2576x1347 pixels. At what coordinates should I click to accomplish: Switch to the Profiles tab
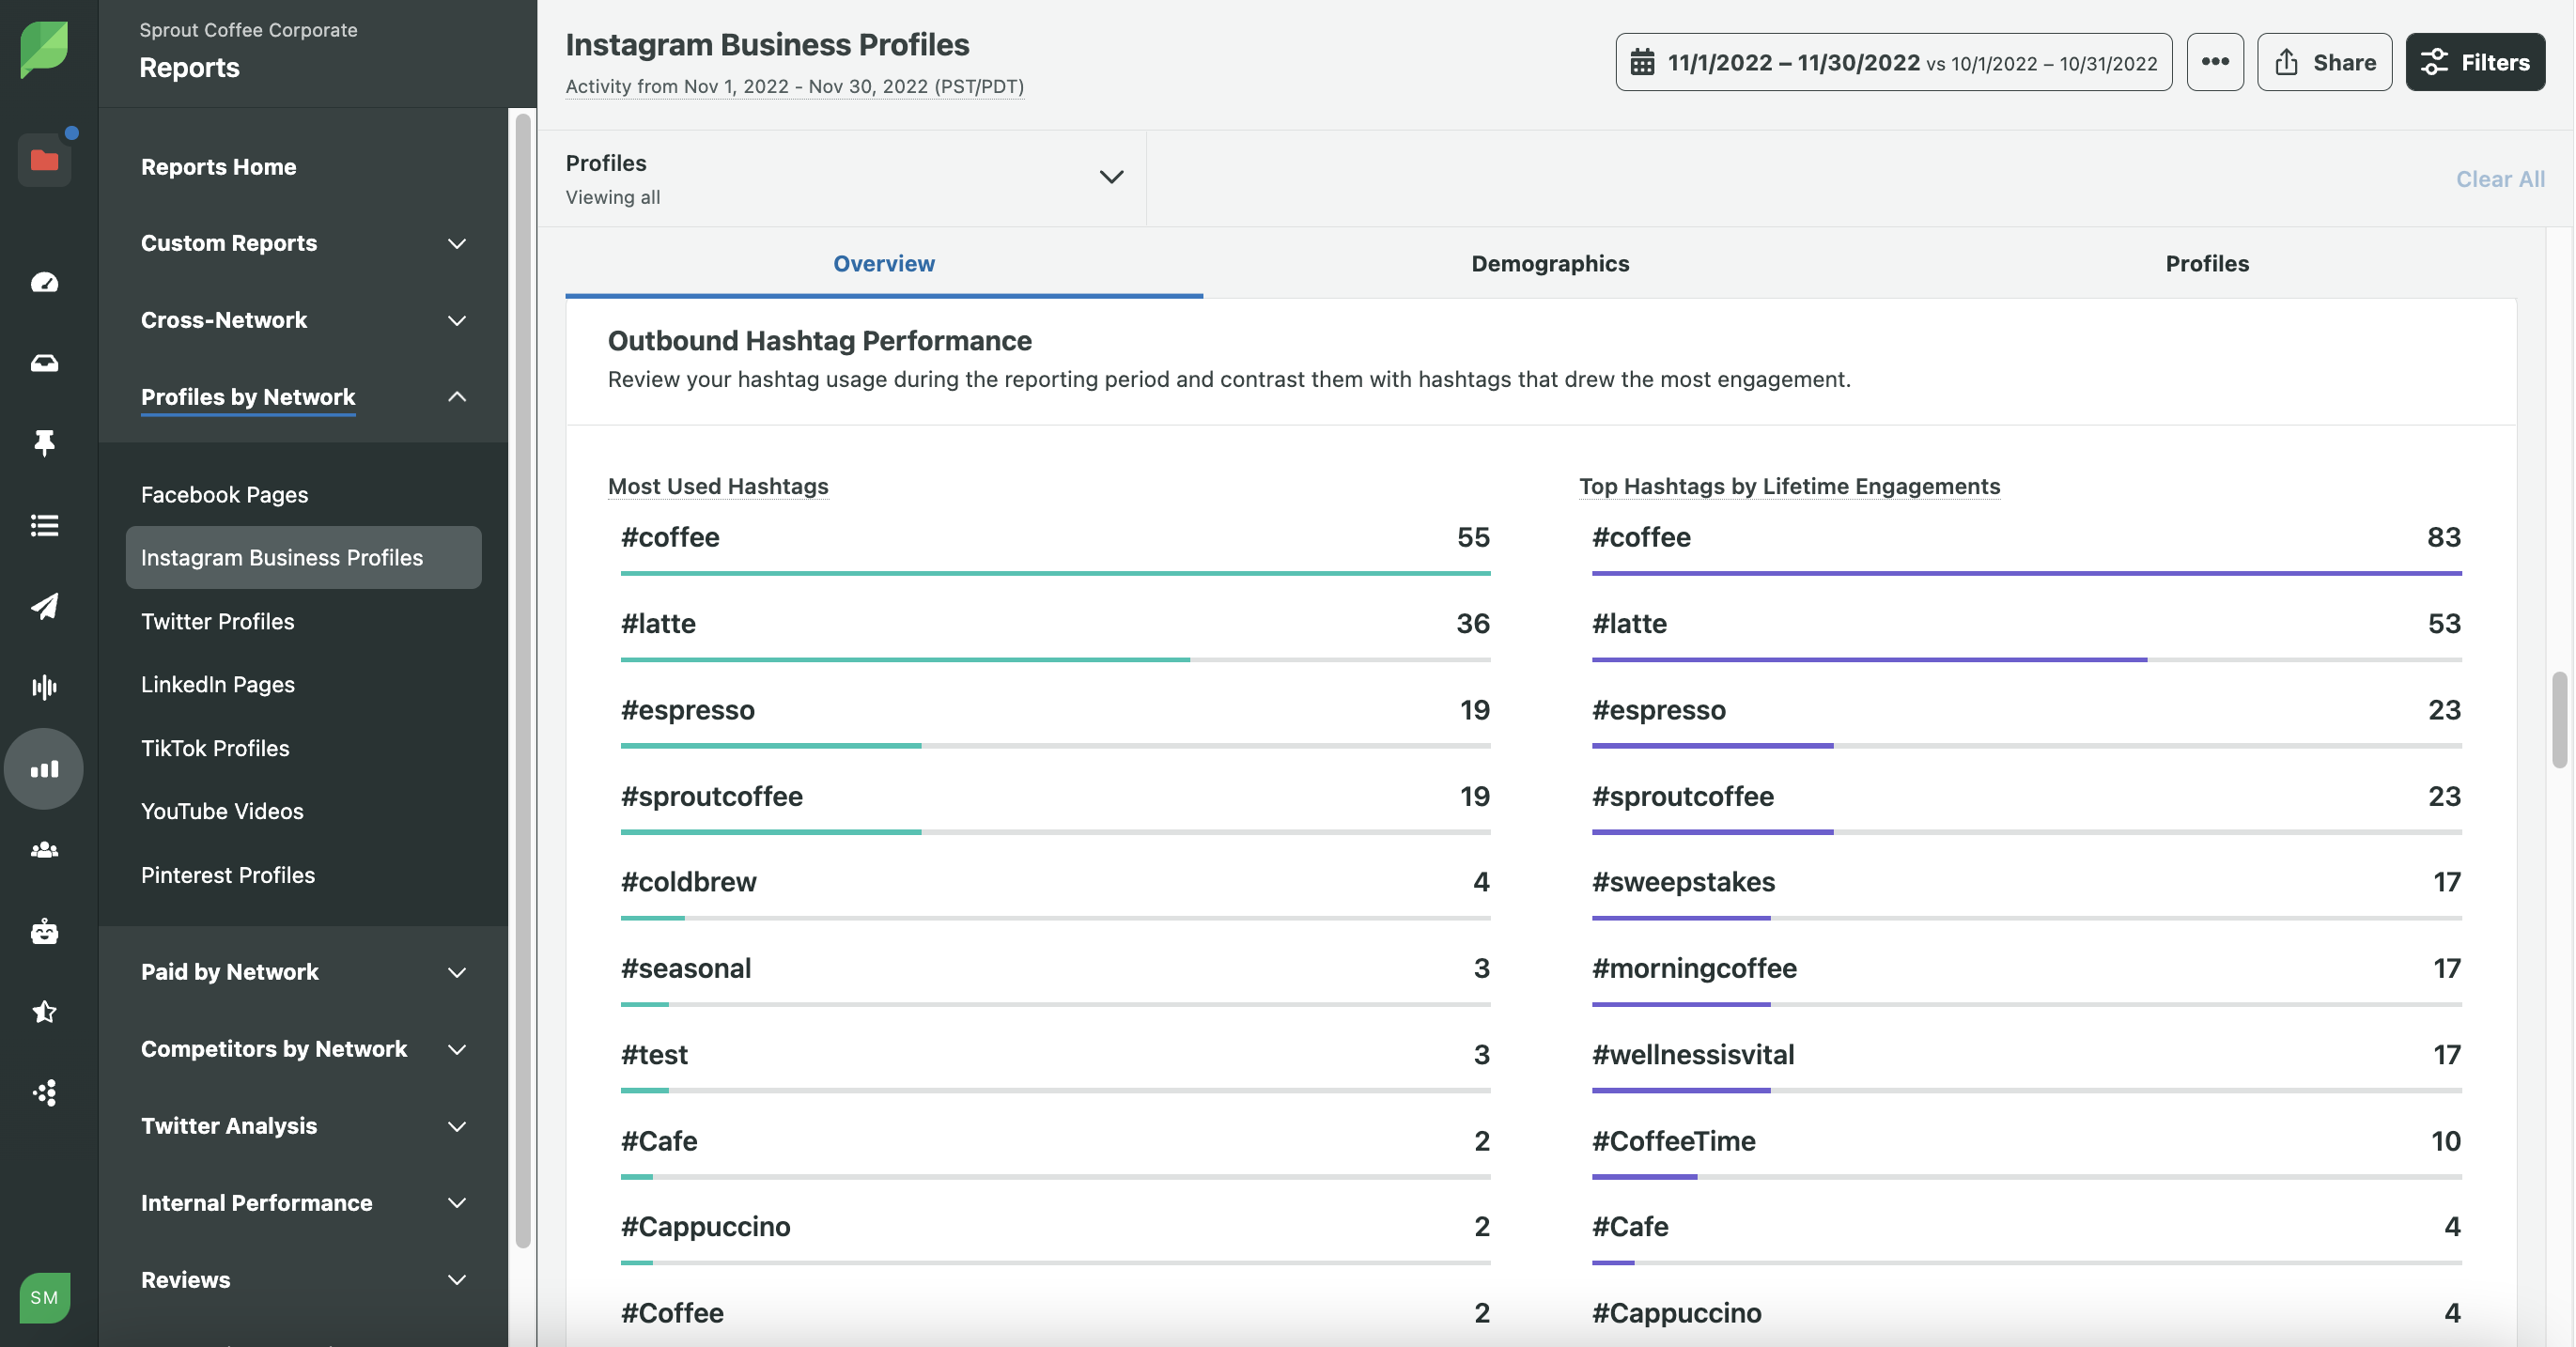click(2207, 263)
